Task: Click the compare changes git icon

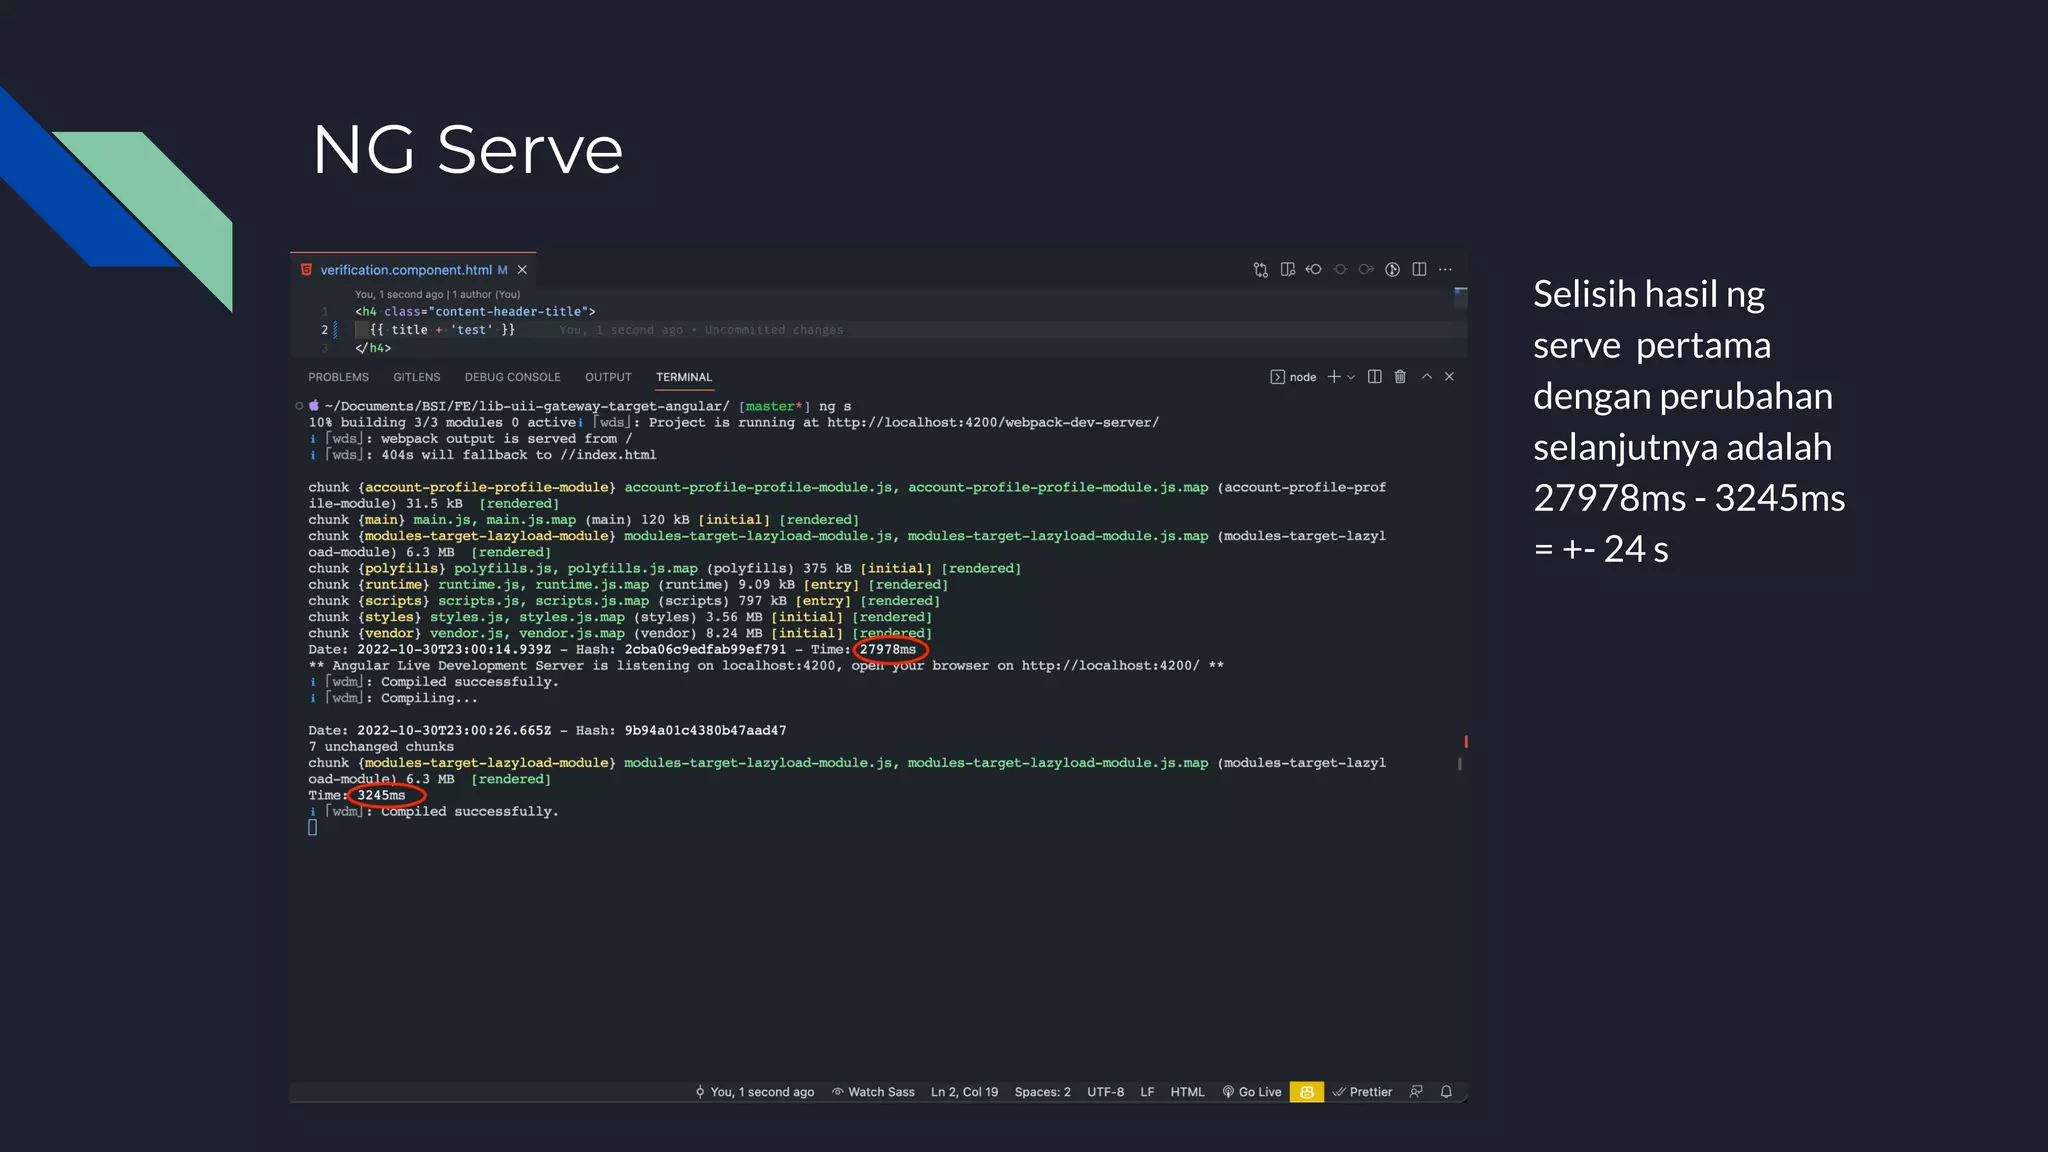Action: (x=1261, y=270)
